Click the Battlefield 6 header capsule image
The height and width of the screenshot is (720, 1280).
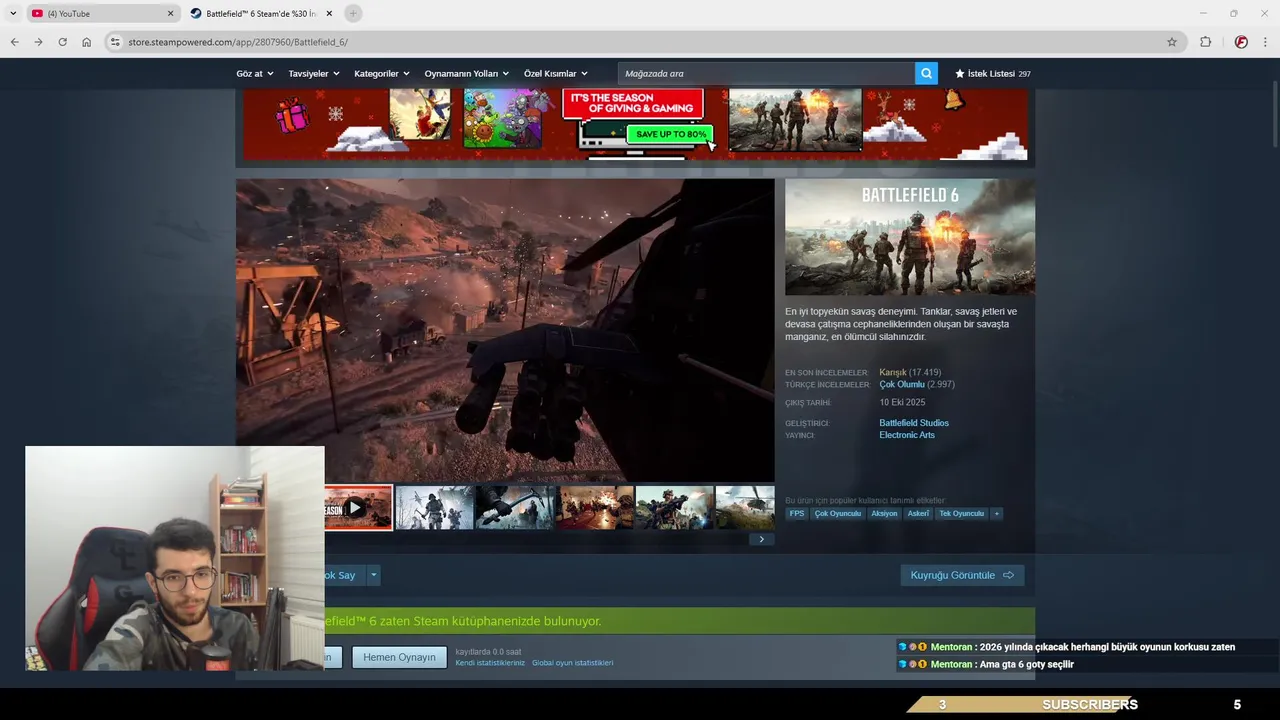coord(910,237)
